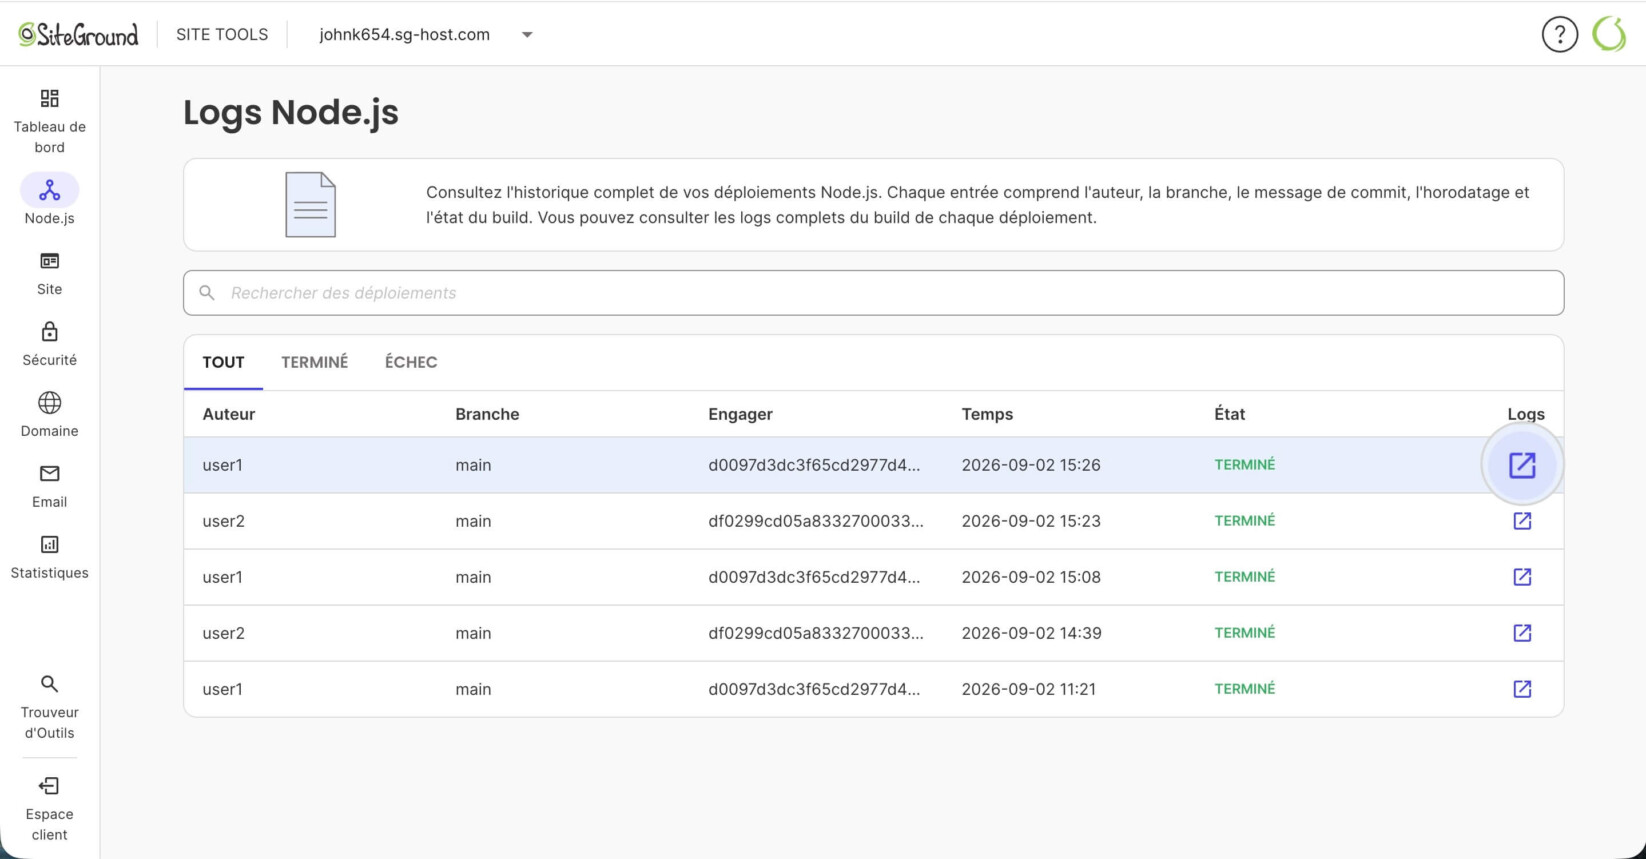Open the Statistiques chart icon
Image resolution: width=1646 pixels, height=859 pixels.
point(49,545)
